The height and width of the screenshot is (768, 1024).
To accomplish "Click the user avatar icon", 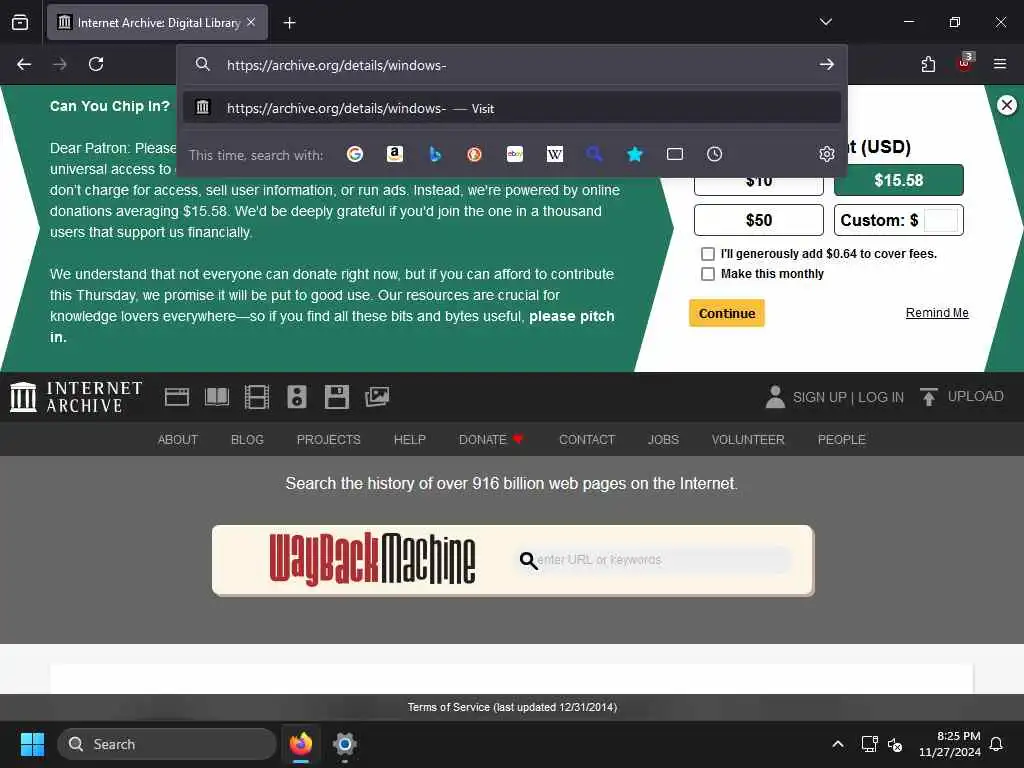I will [x=775, y=397].
